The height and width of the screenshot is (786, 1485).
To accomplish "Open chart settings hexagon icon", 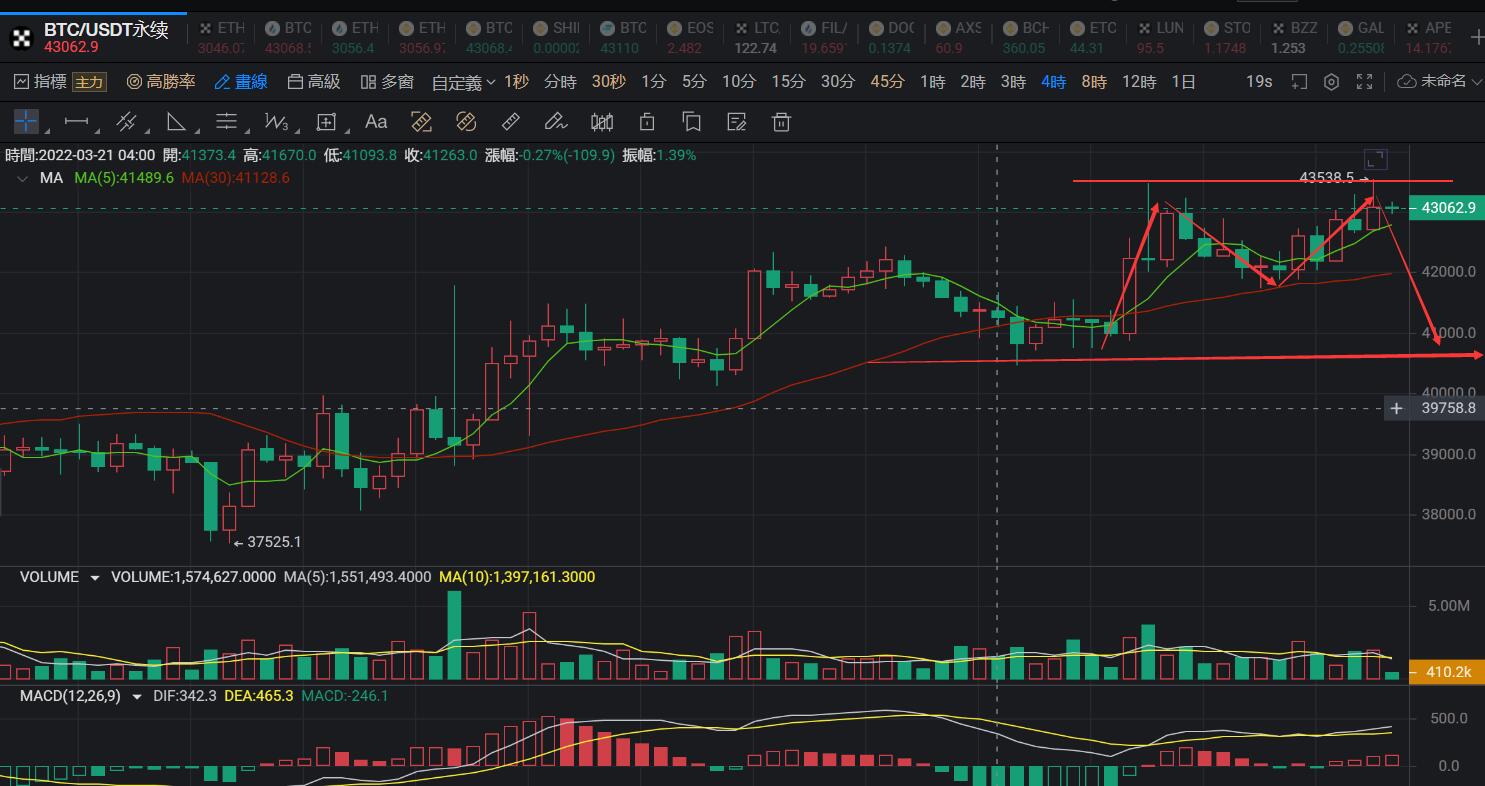I will point(1331,82).
